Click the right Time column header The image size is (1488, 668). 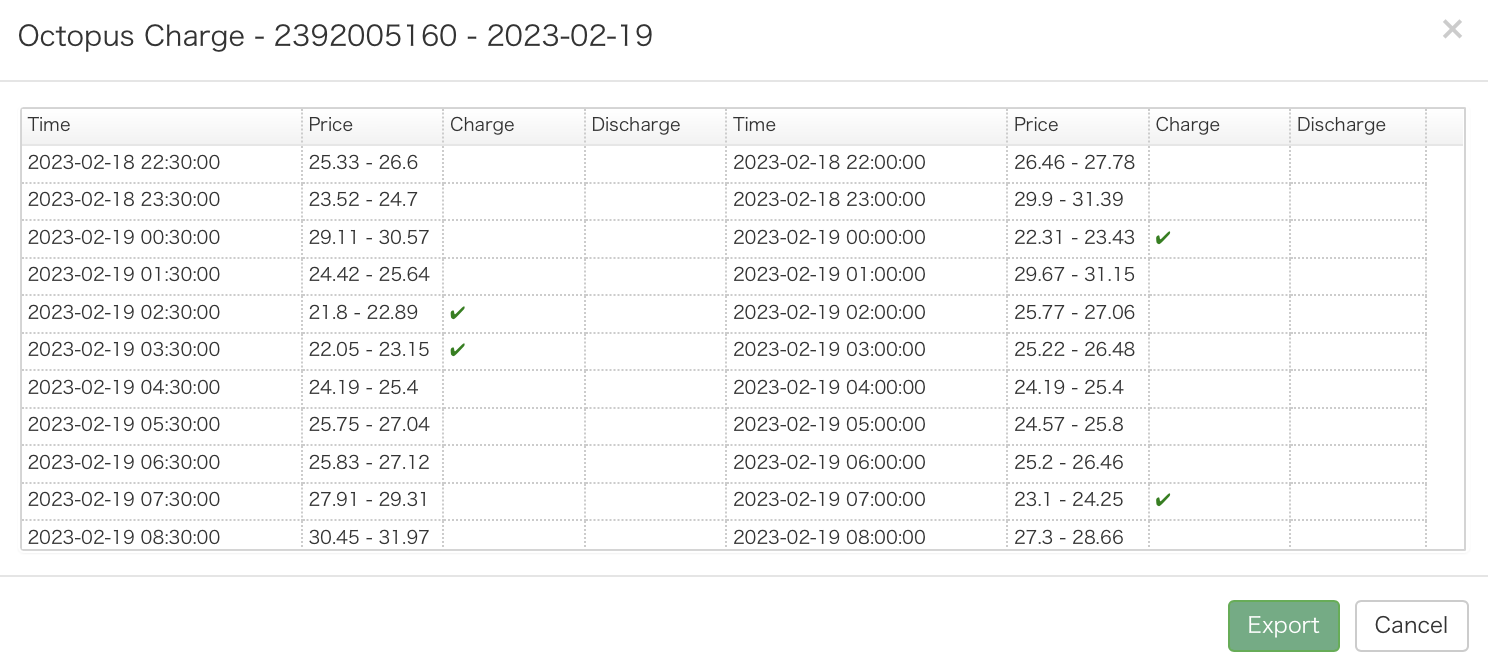866,125
